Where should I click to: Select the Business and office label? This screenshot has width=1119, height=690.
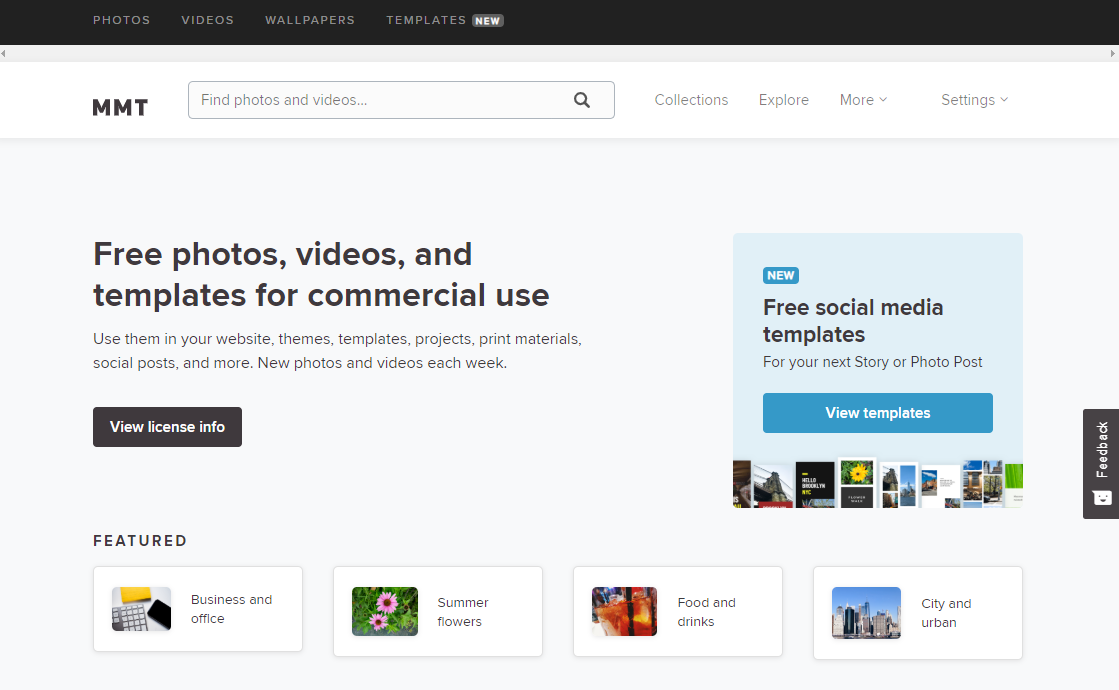231,609
